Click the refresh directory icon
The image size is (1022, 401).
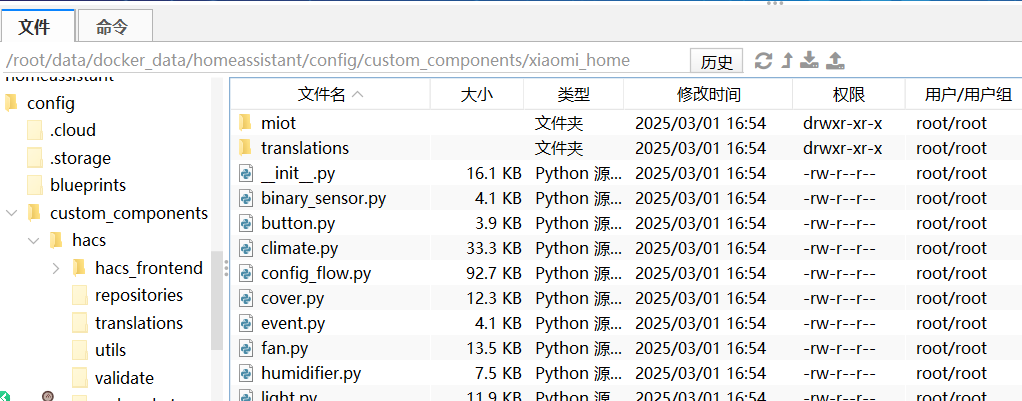pyautogui.click(x=763, y=61)
